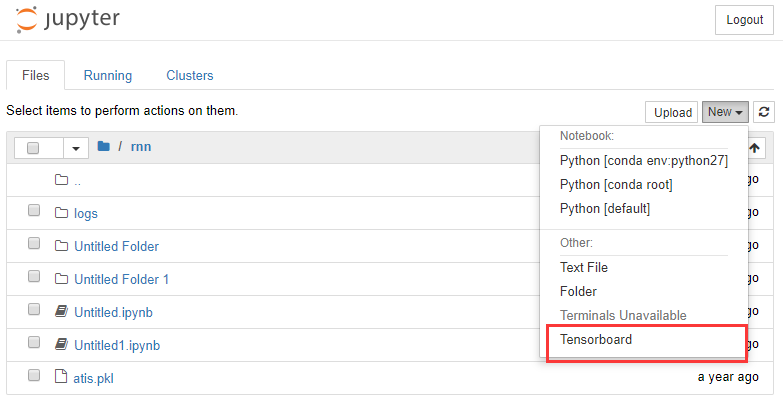Click the Untitled.ipynb notebook icon
The image size is (783, 404).
click(61, 312)
